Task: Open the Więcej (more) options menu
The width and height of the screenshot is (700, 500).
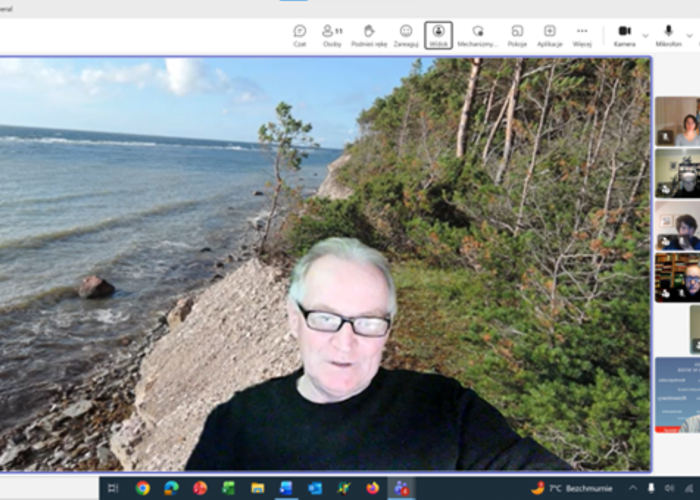Action: click(x=582, y=35)
